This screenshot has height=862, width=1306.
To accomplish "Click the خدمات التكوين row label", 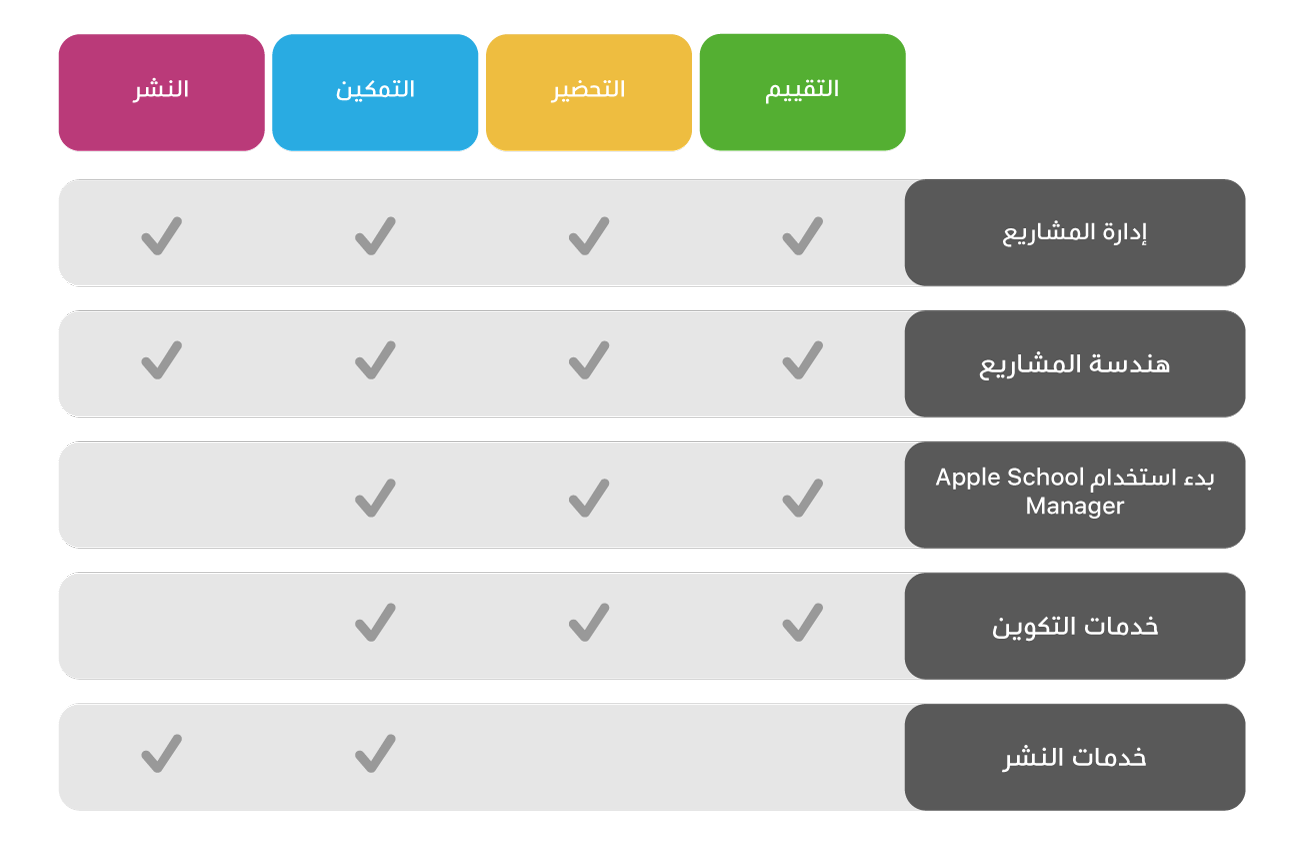I will click(x=1074, y=626).
